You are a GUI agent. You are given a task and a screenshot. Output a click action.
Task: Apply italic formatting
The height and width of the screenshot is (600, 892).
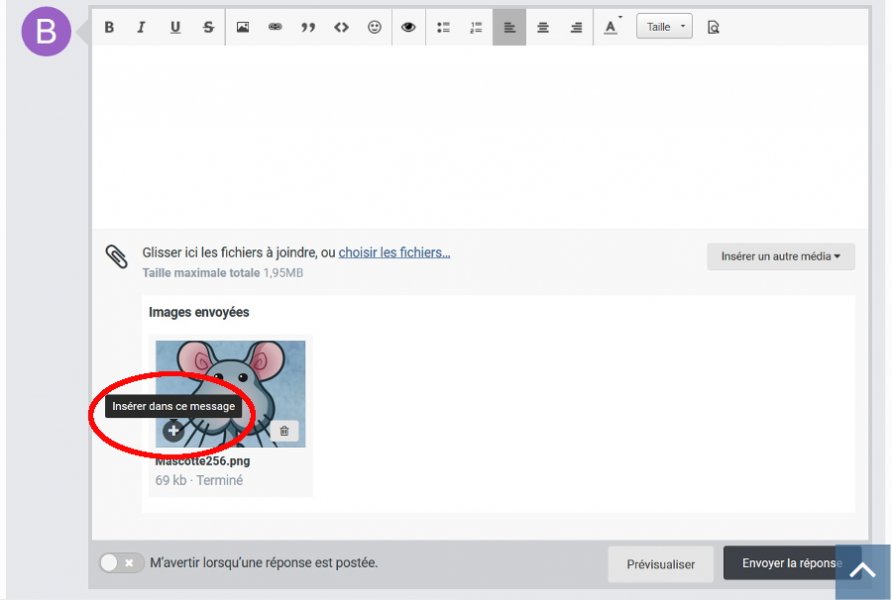(x=141, y=28)
